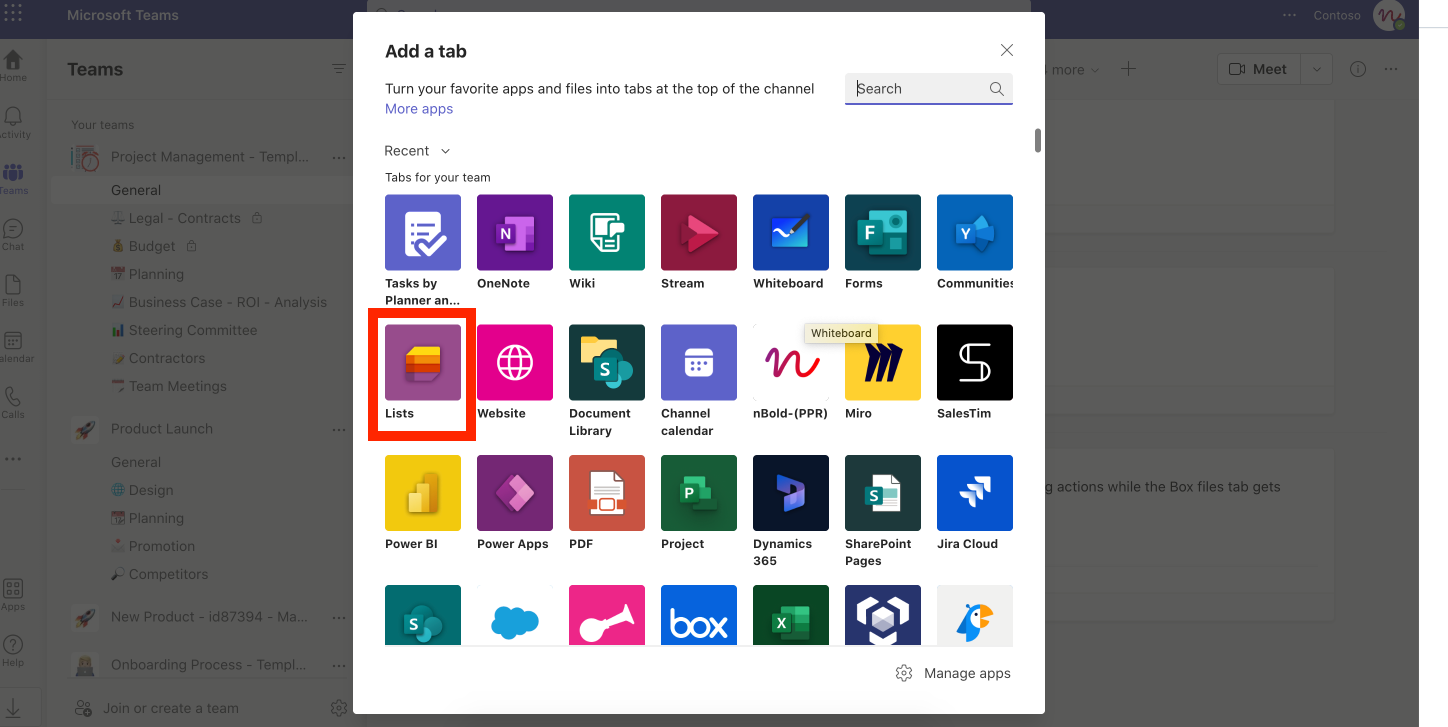Select the Lists app tile

pos(423,362)
